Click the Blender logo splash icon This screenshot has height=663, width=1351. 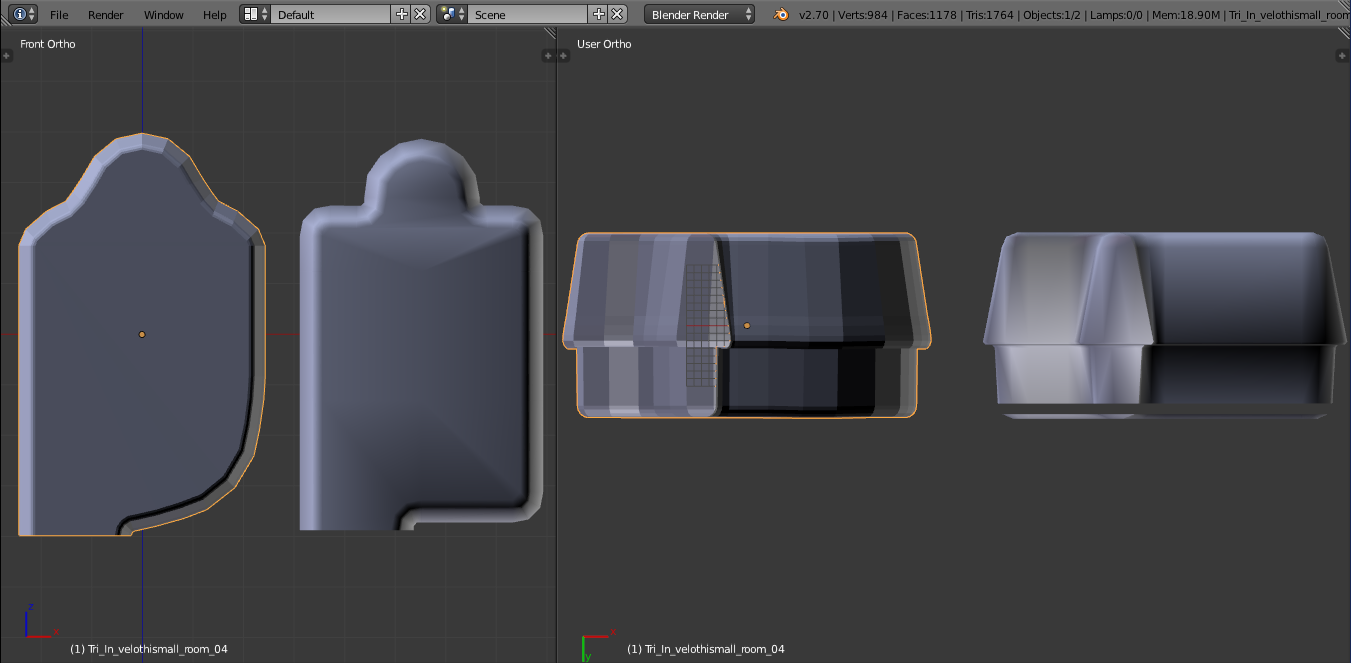[x=780, y=14]
